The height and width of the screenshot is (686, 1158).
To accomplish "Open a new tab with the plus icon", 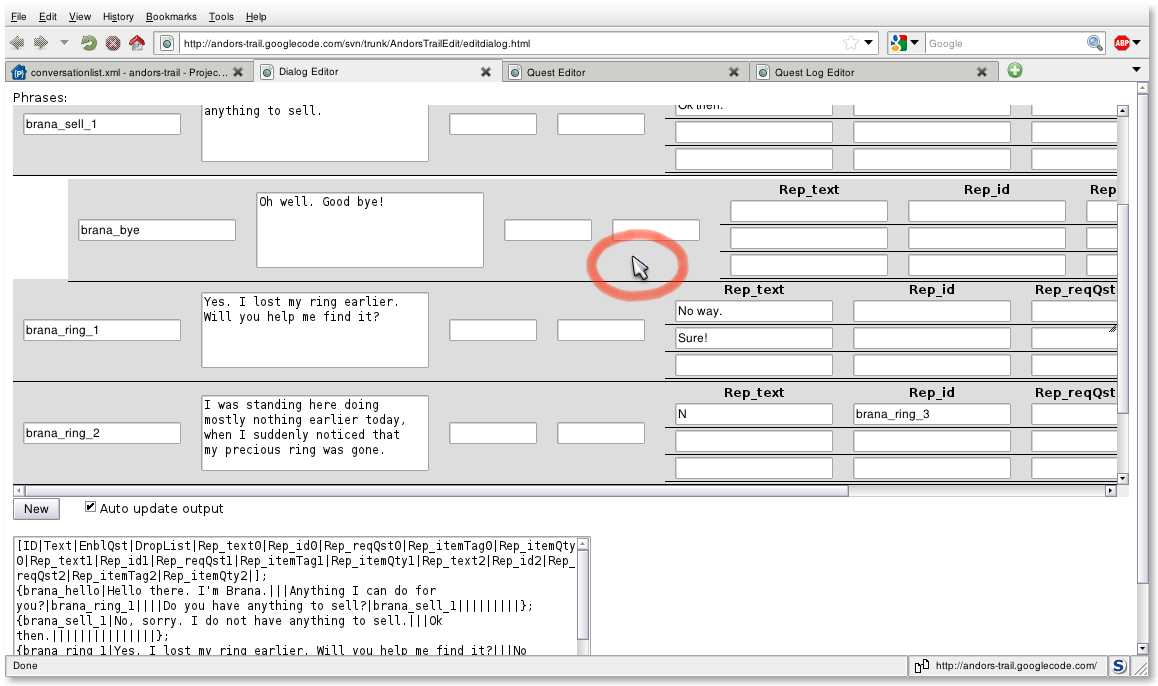I will (1015, 71).
